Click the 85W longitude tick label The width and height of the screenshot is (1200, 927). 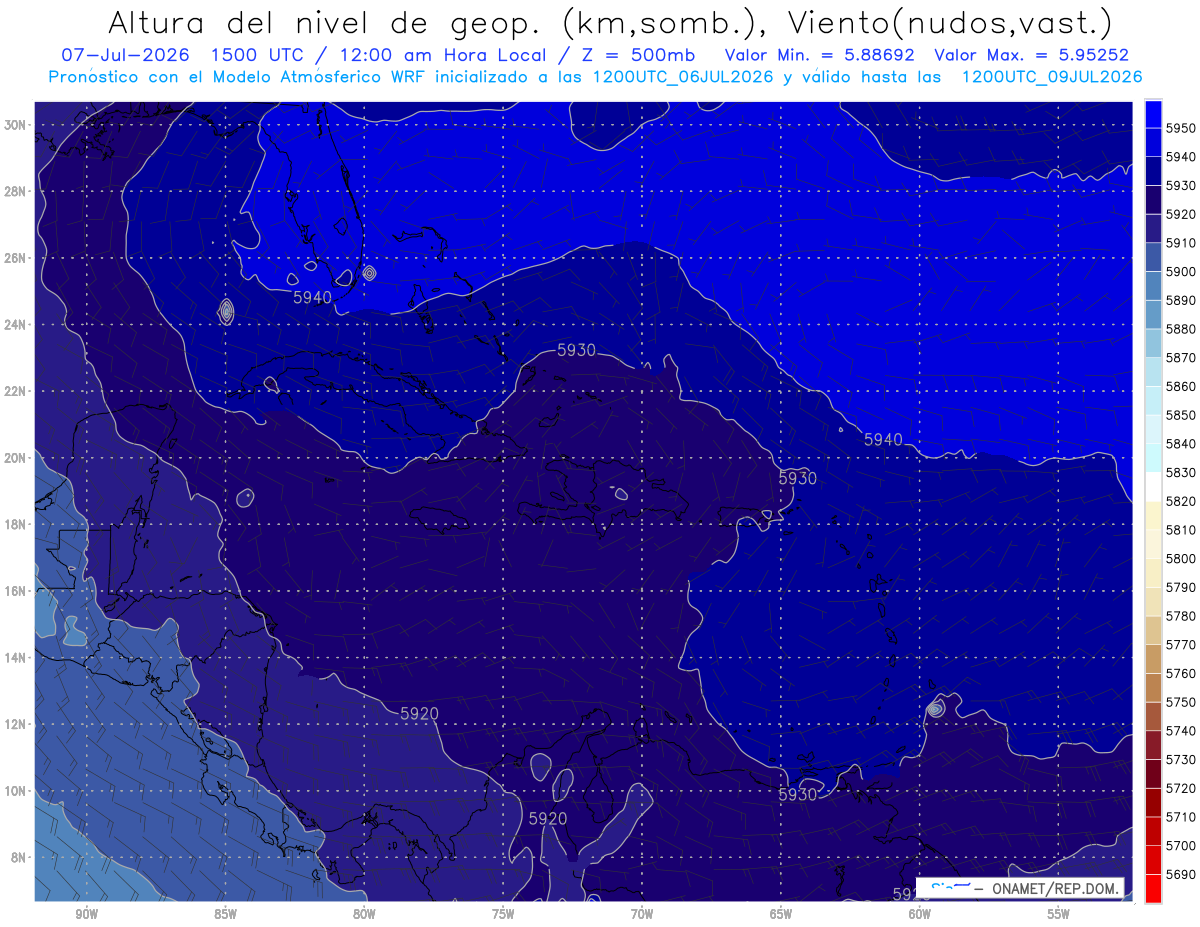tap(225, 914)
